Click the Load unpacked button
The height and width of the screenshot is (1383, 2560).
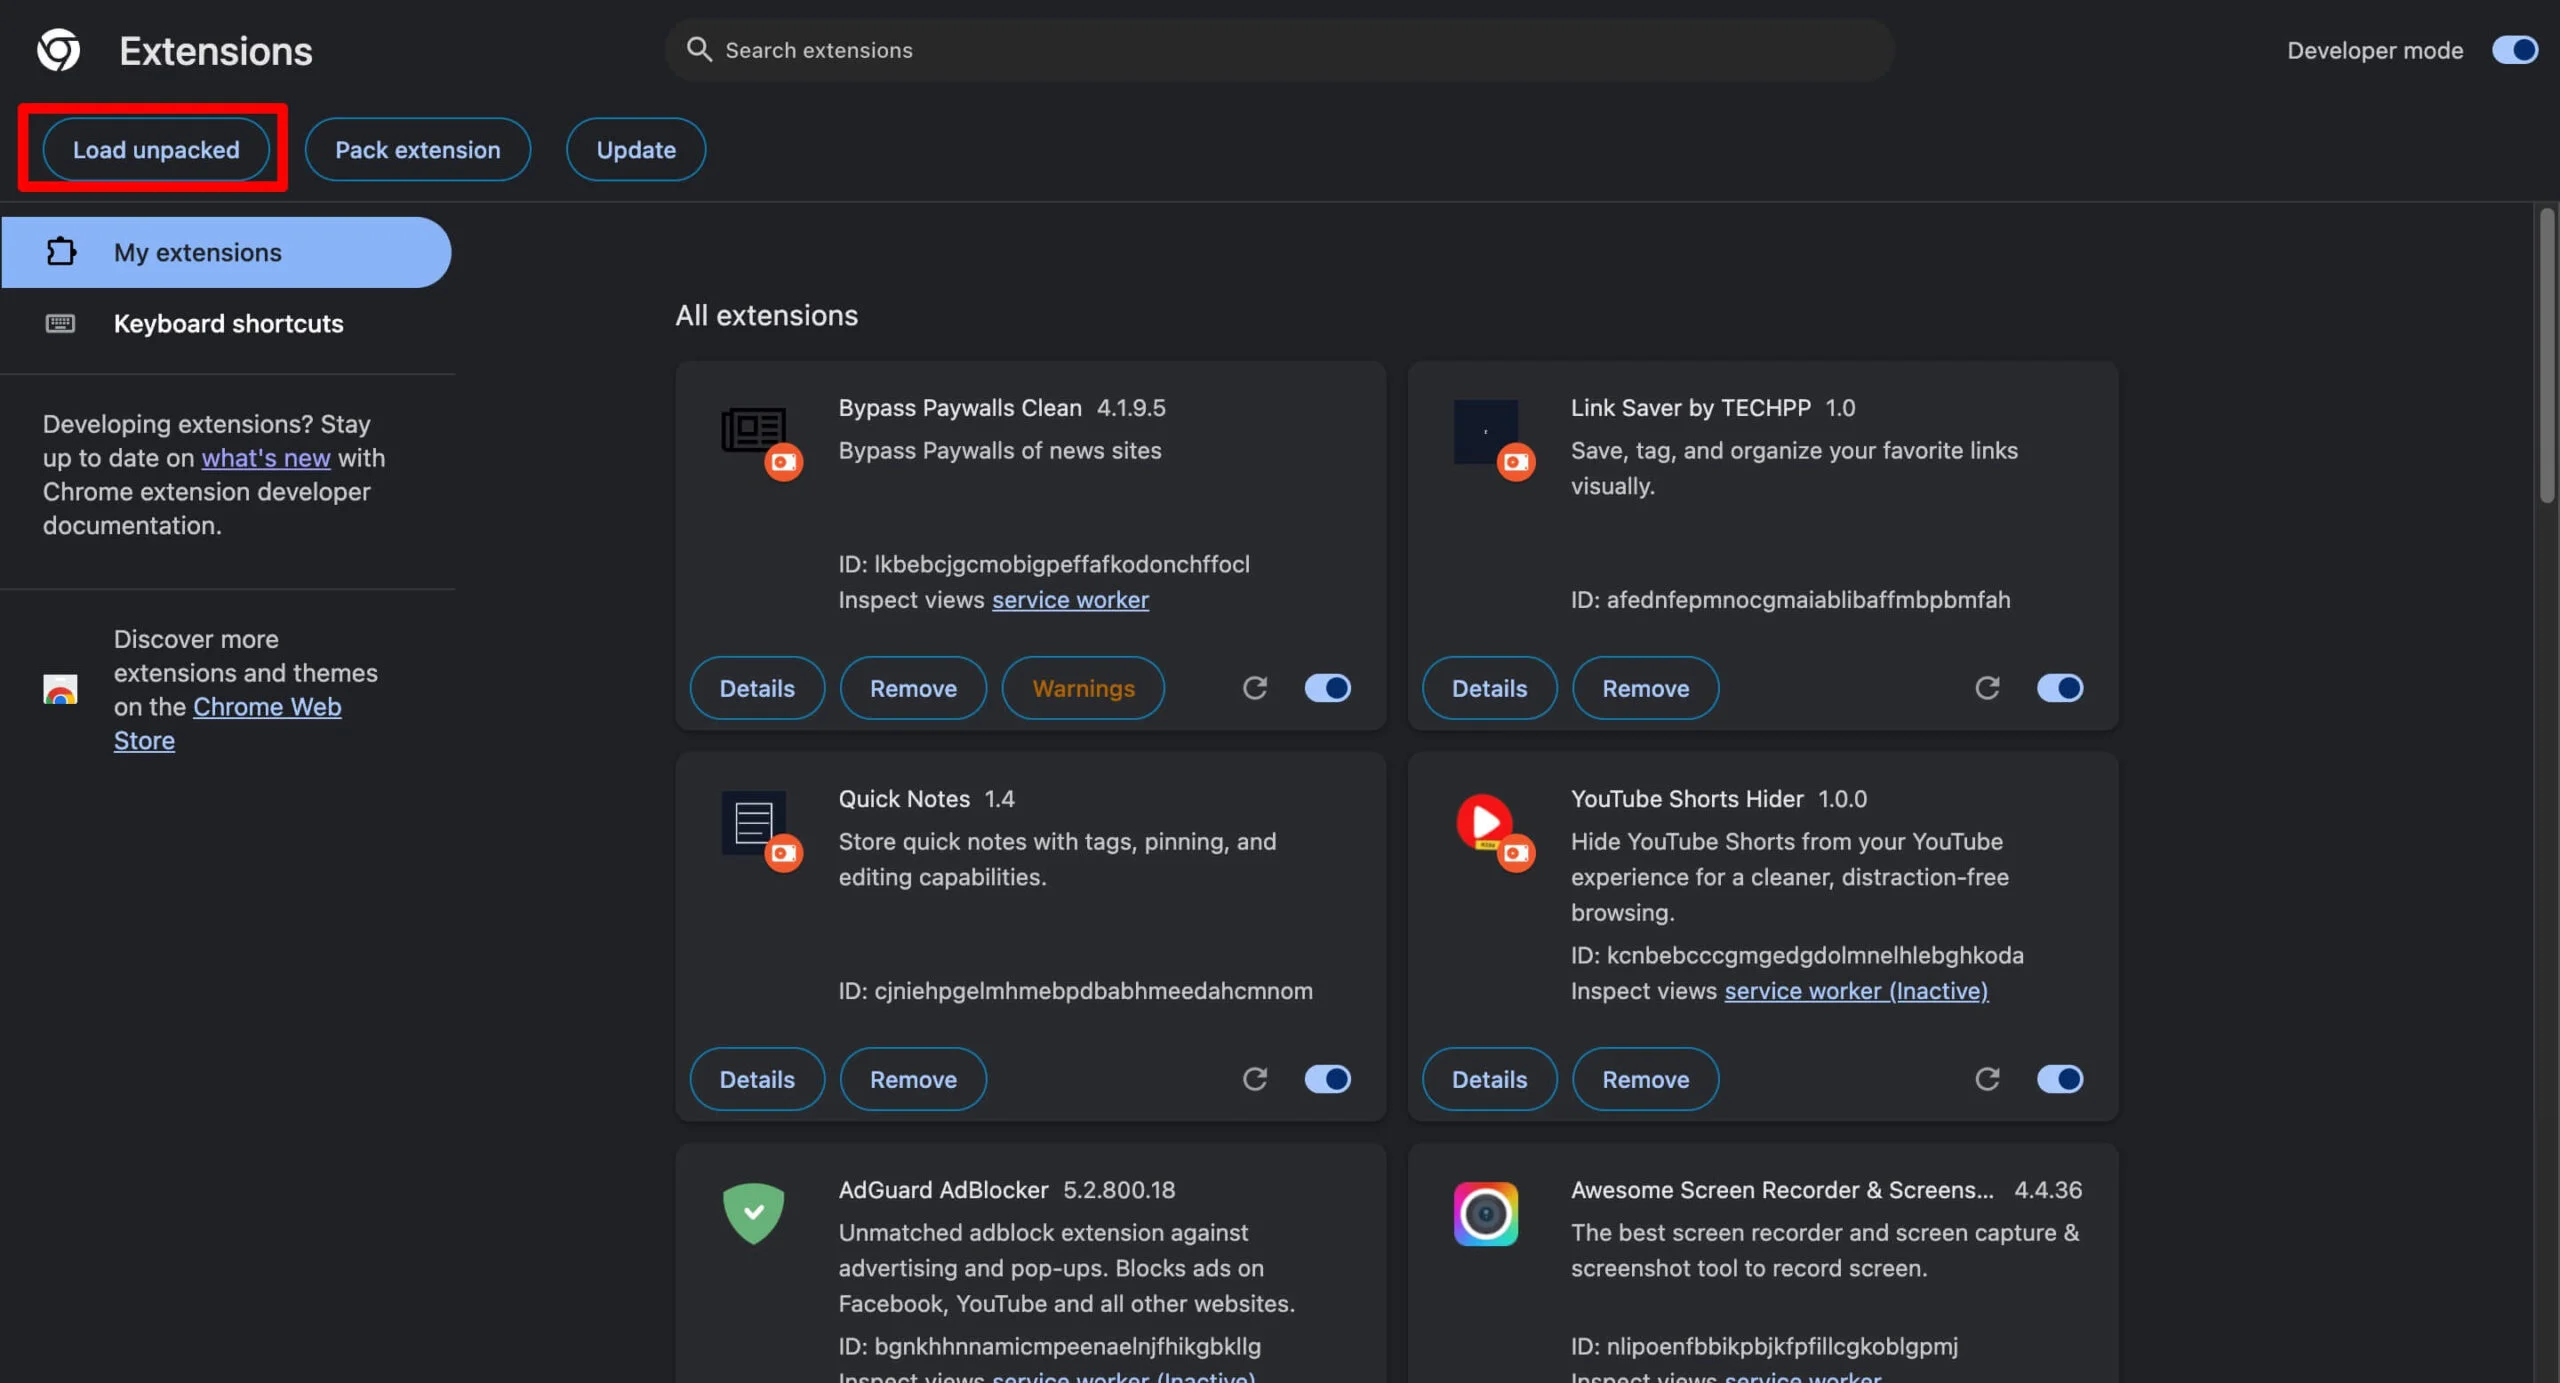[156, 149]
